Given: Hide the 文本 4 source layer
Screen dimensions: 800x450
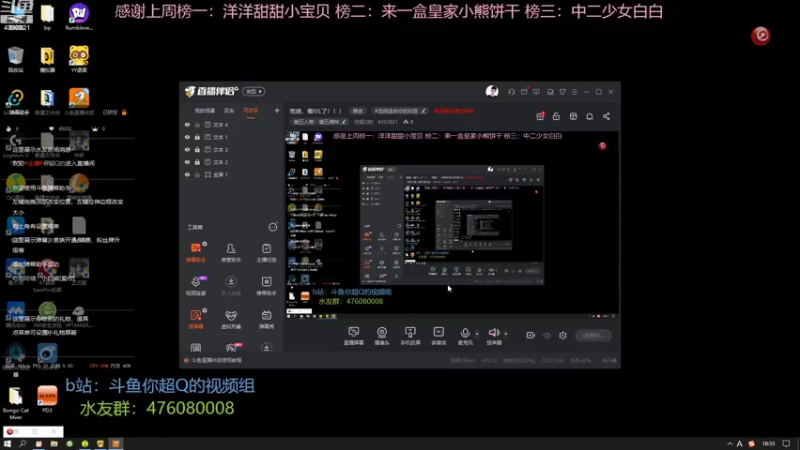Looking at the screenshot, I should pos(187,124).
